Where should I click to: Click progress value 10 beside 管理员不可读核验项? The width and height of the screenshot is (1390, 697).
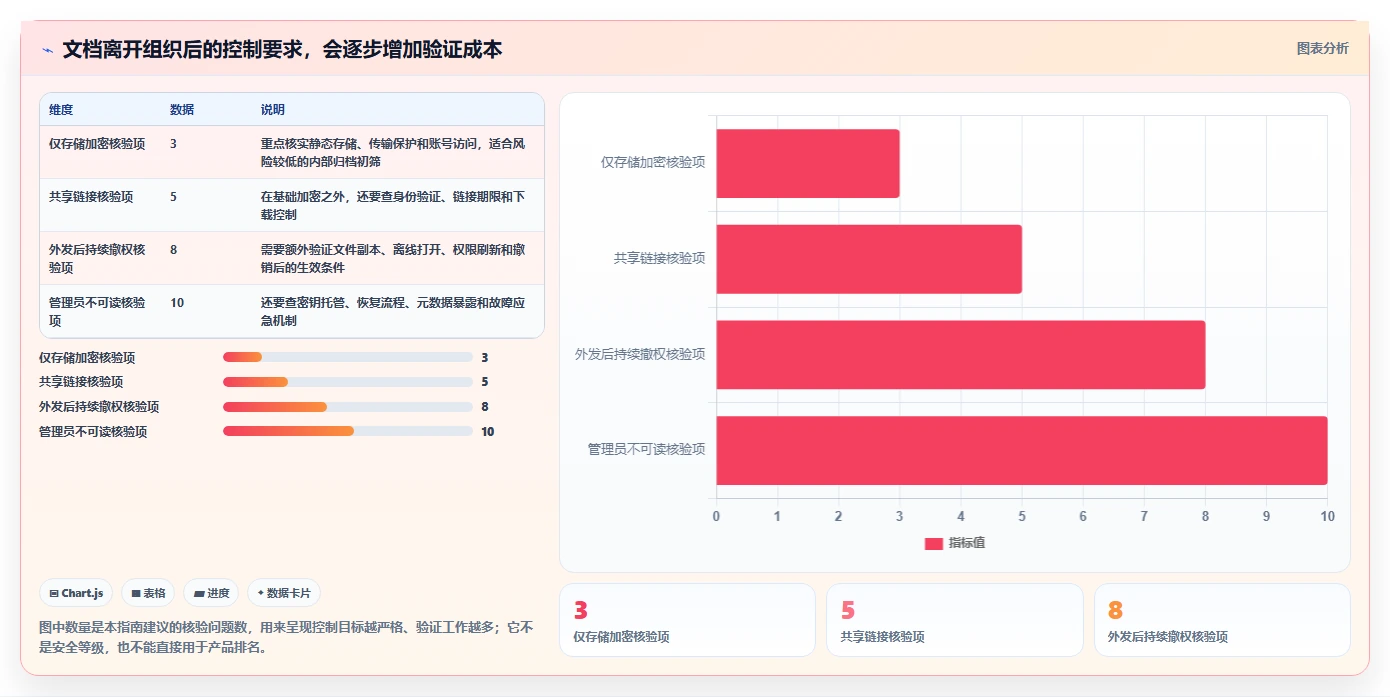click(x=488, y=432)
